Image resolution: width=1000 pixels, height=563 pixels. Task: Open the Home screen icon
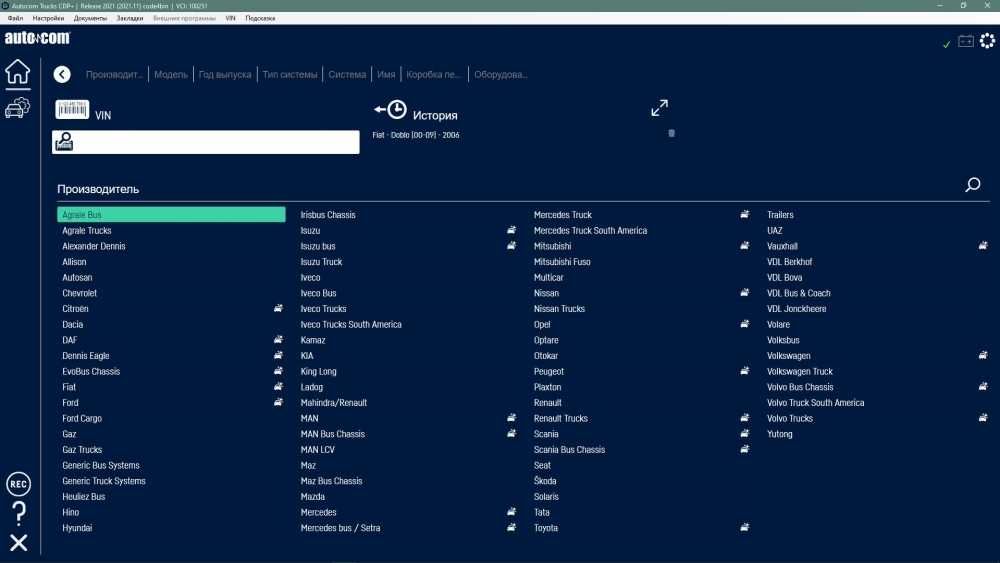pyautogui.click(x=18, y=72)
